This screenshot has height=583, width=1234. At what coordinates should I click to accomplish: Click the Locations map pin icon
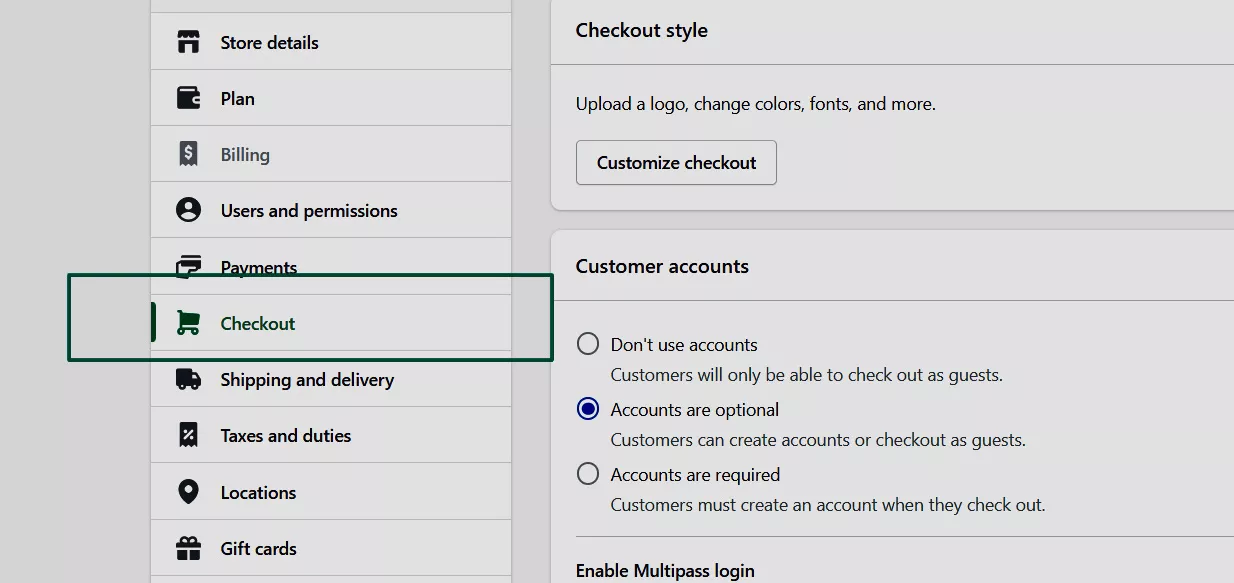189,491
